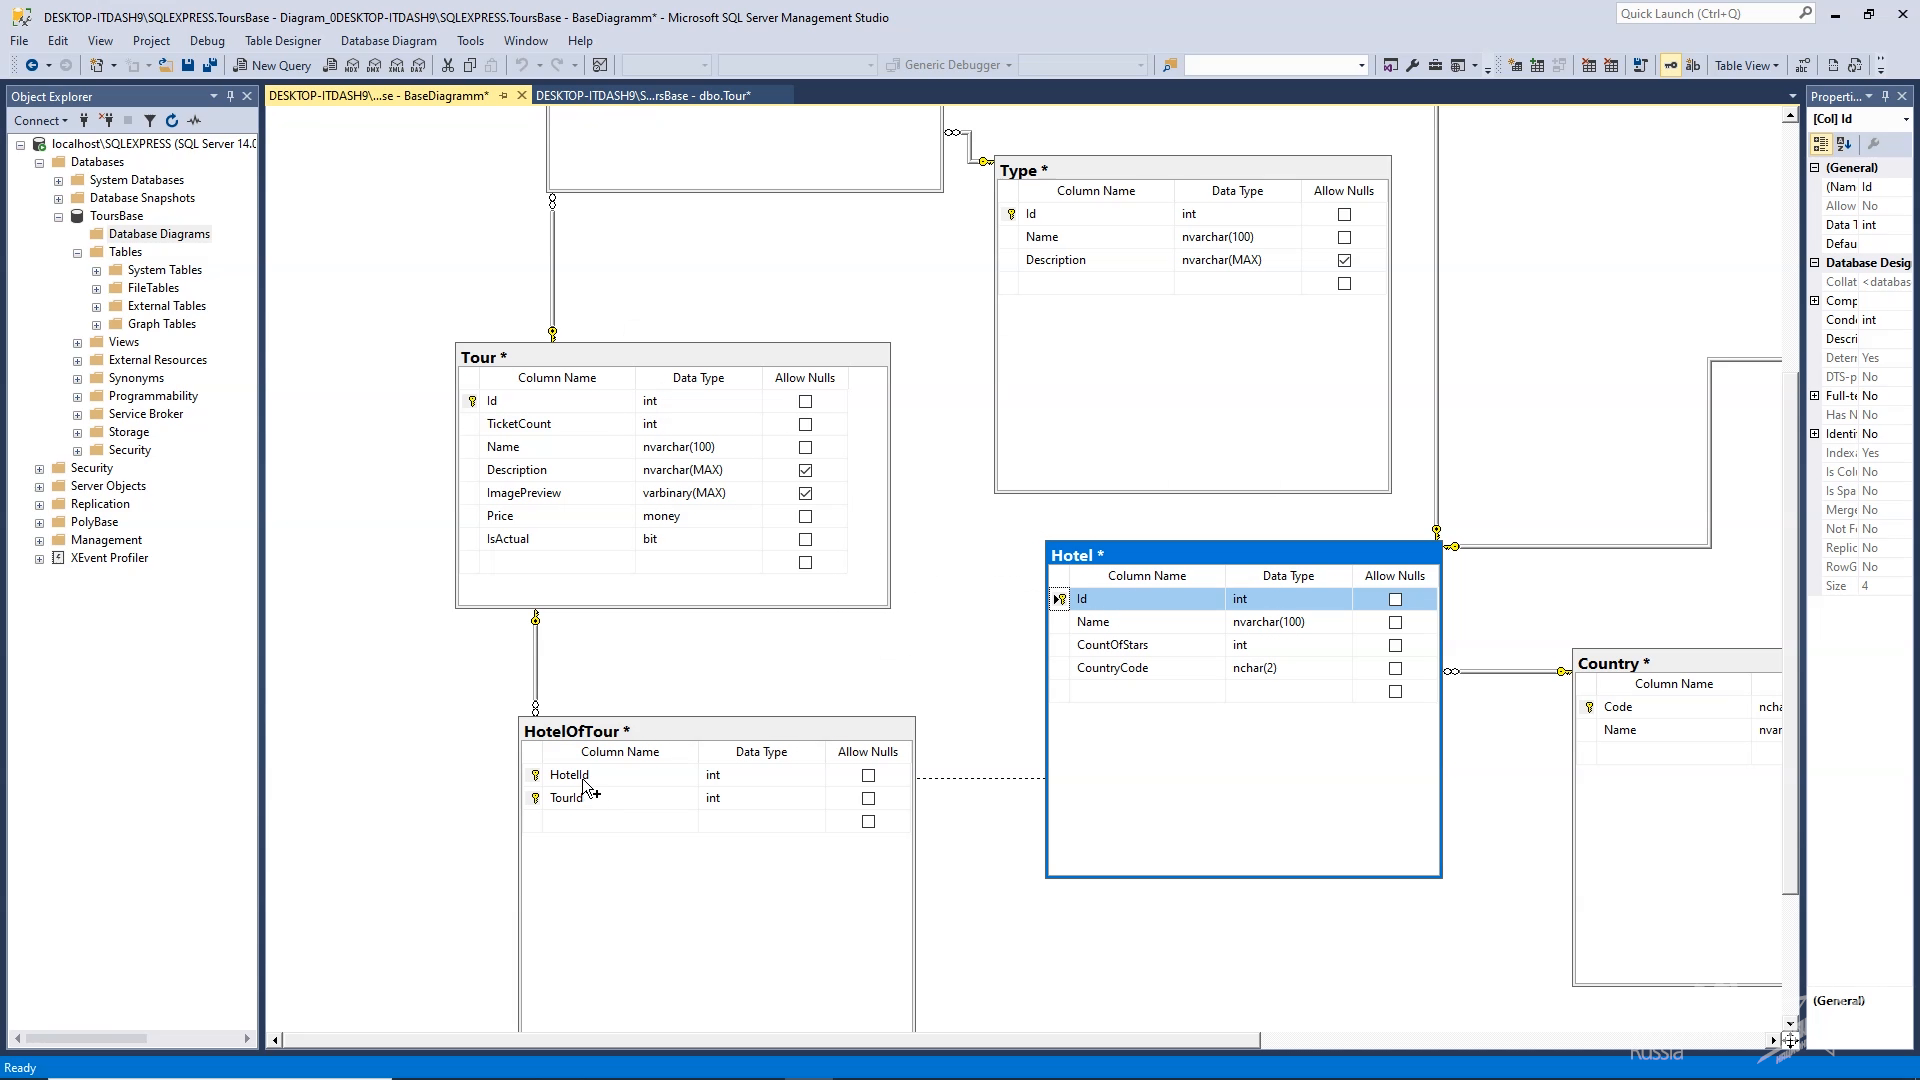Switch to the dbo.Tour tab
The width and height of the screenshot is (1920, 1080).
pos(644,95)
